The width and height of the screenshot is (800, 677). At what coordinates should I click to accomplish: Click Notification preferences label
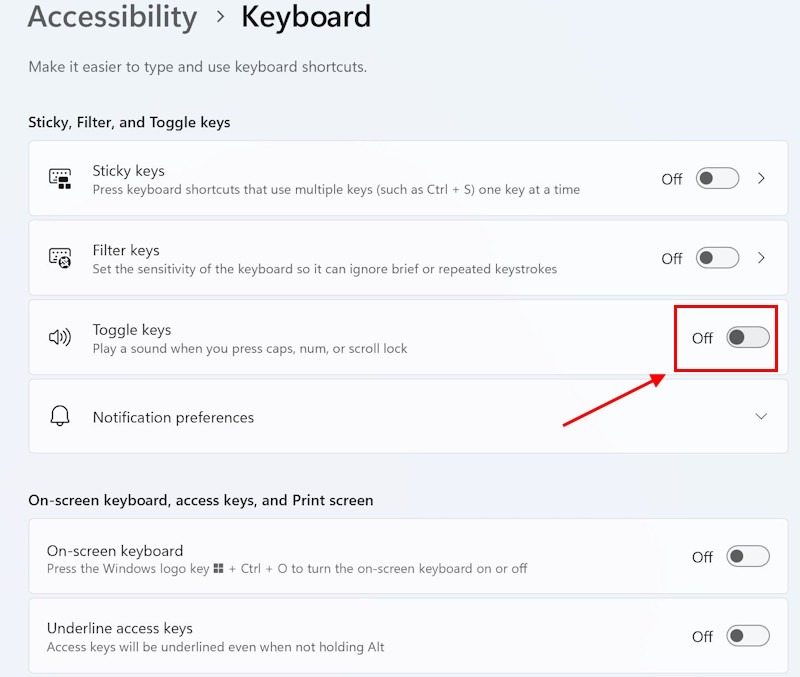[x=173, y=417]
